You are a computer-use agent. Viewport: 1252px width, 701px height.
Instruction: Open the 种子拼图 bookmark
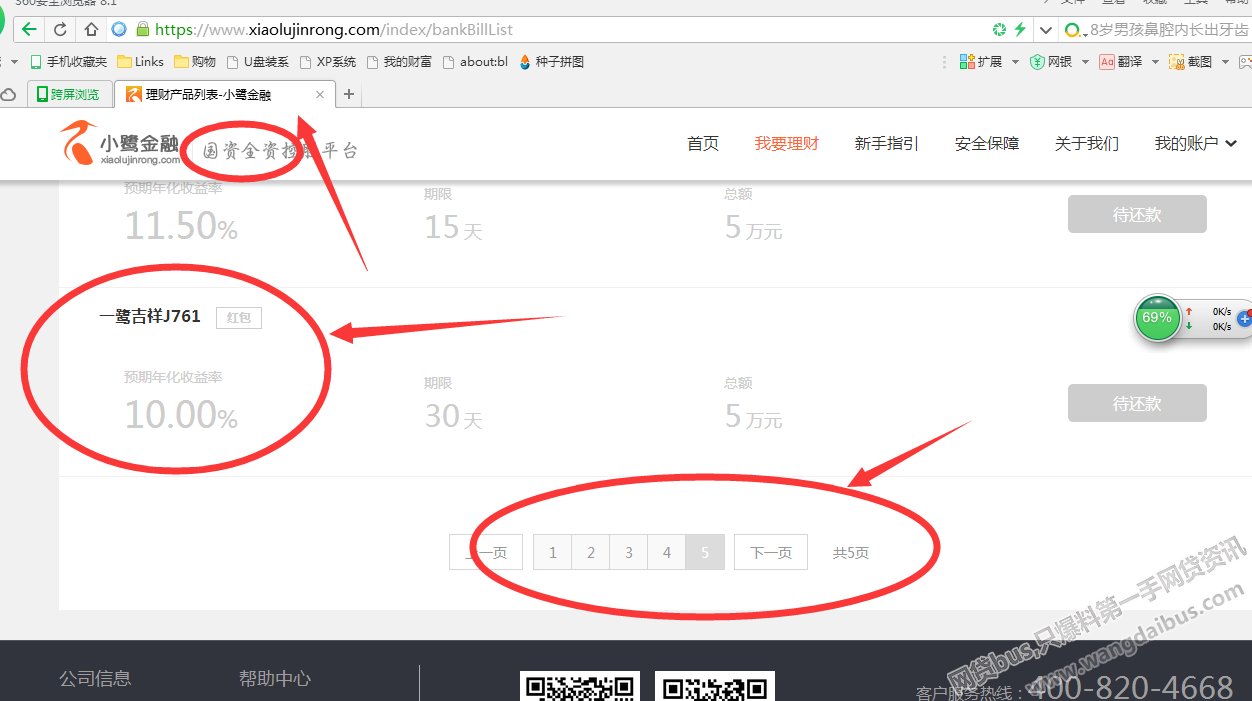click(551, 62)
